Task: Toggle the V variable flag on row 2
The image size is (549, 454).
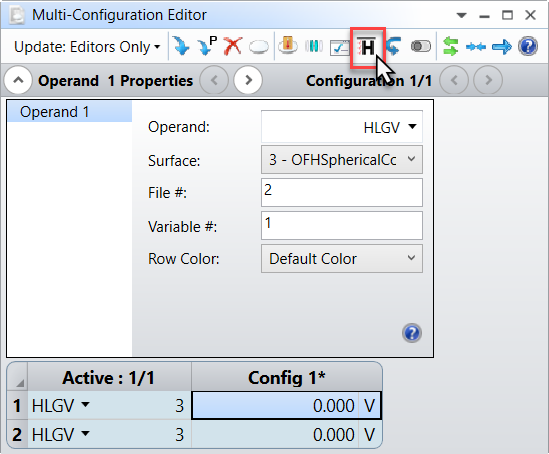Action: [370, 434]
